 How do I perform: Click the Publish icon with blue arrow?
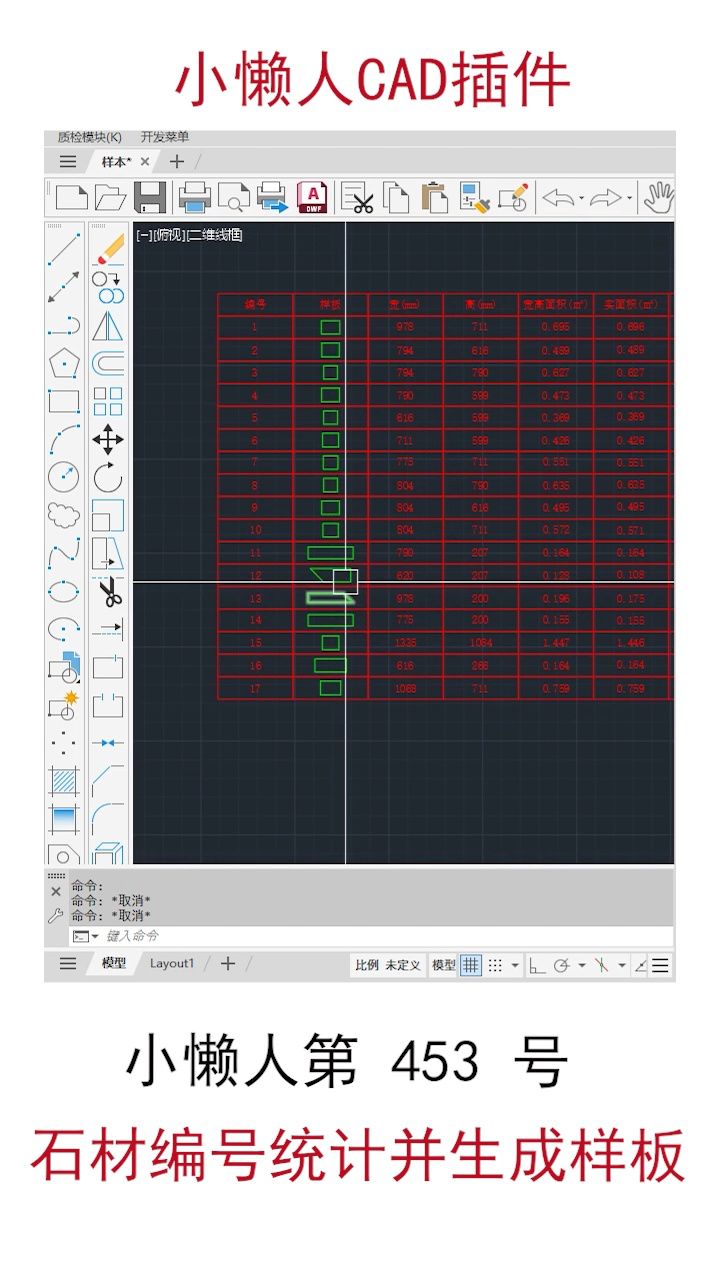point(273,197)
